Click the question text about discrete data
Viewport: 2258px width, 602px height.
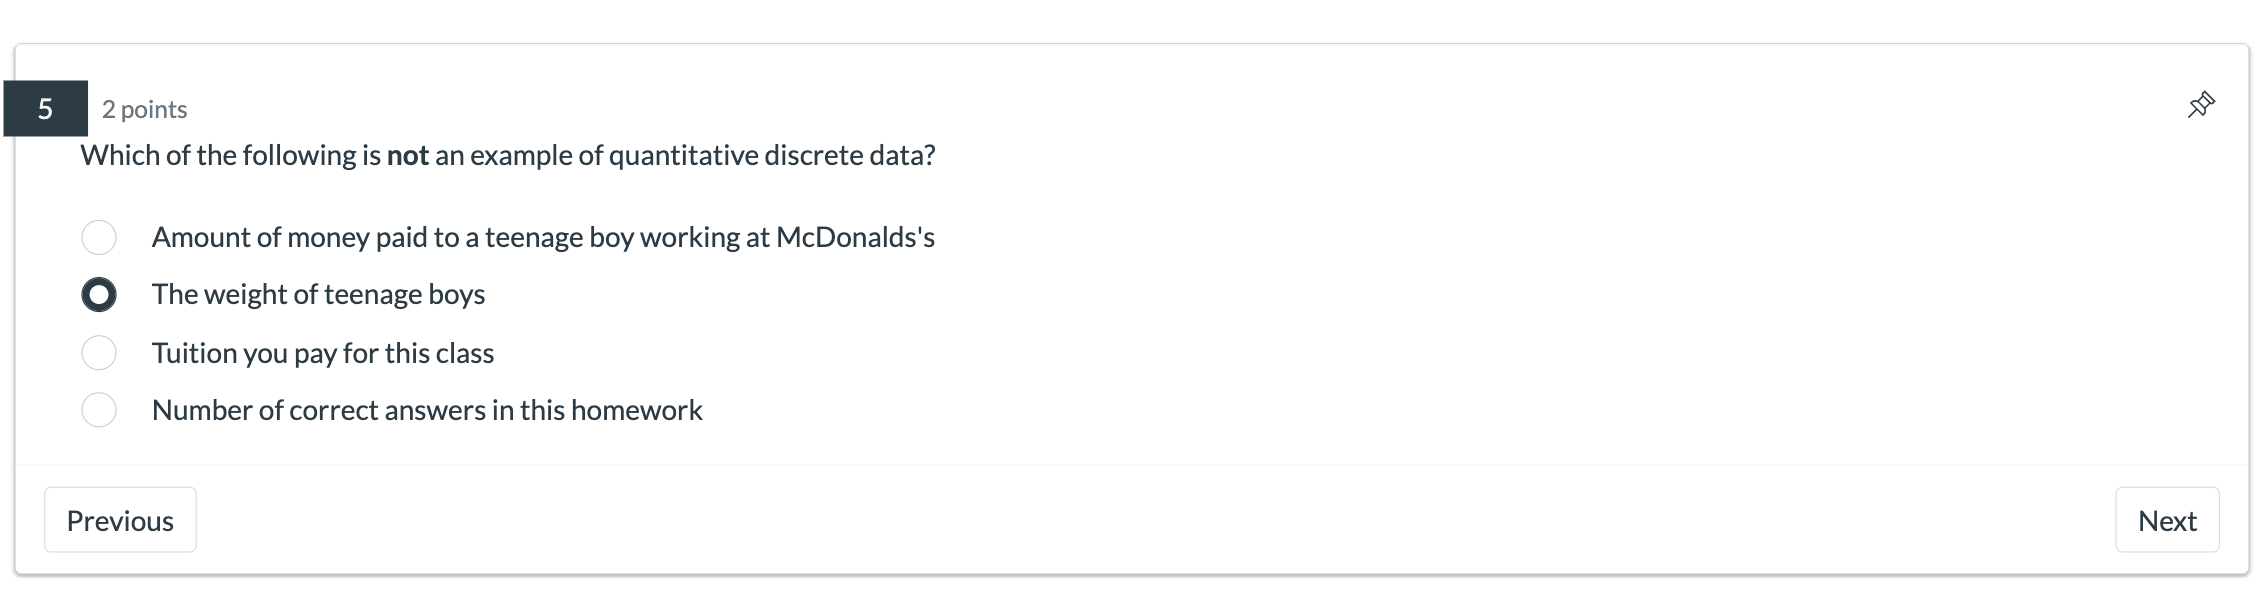pos(508,155)
